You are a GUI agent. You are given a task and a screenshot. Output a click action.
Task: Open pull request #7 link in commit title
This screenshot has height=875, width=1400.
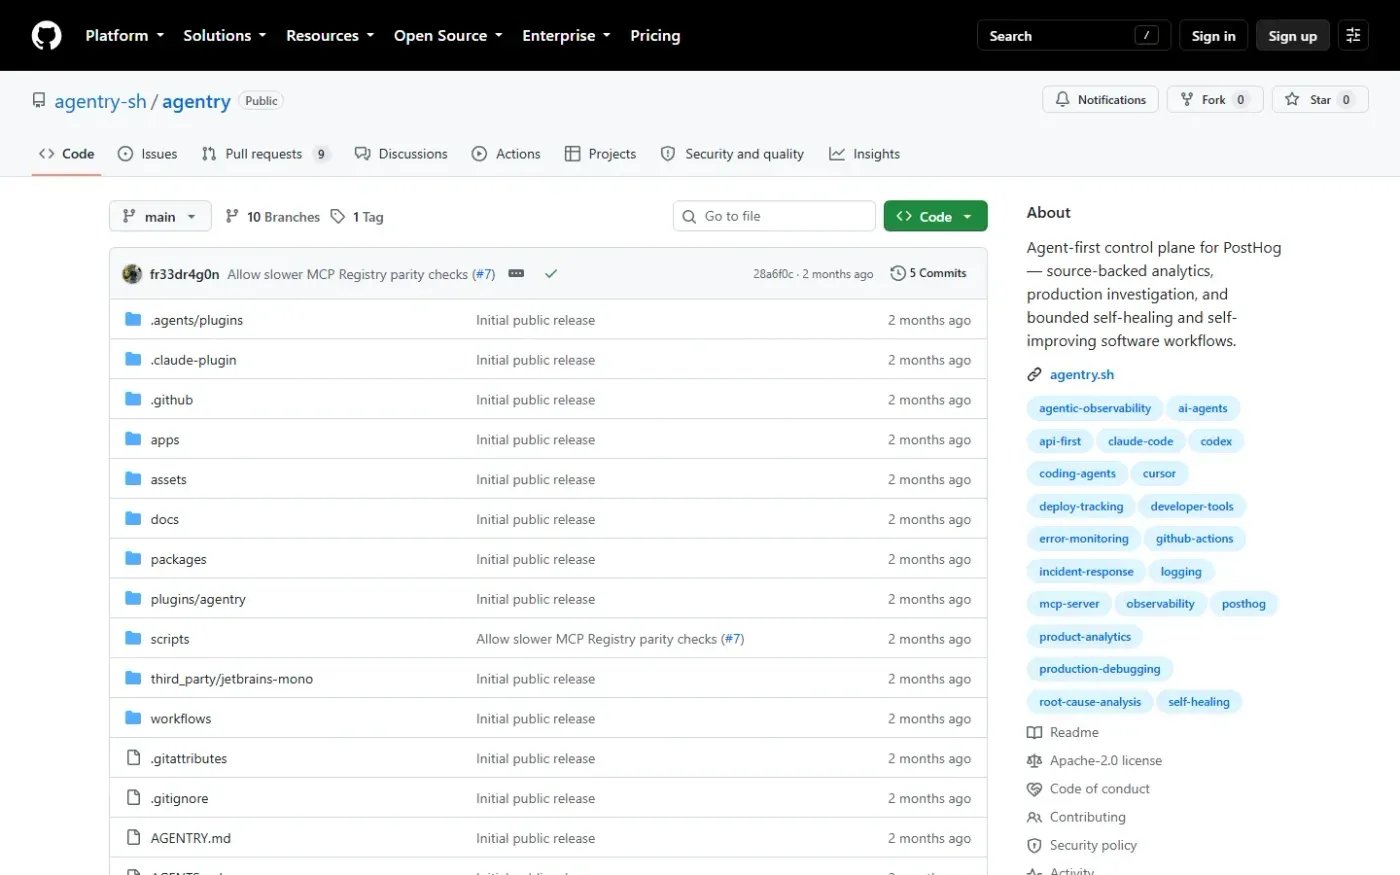click(x=483, y=274)
